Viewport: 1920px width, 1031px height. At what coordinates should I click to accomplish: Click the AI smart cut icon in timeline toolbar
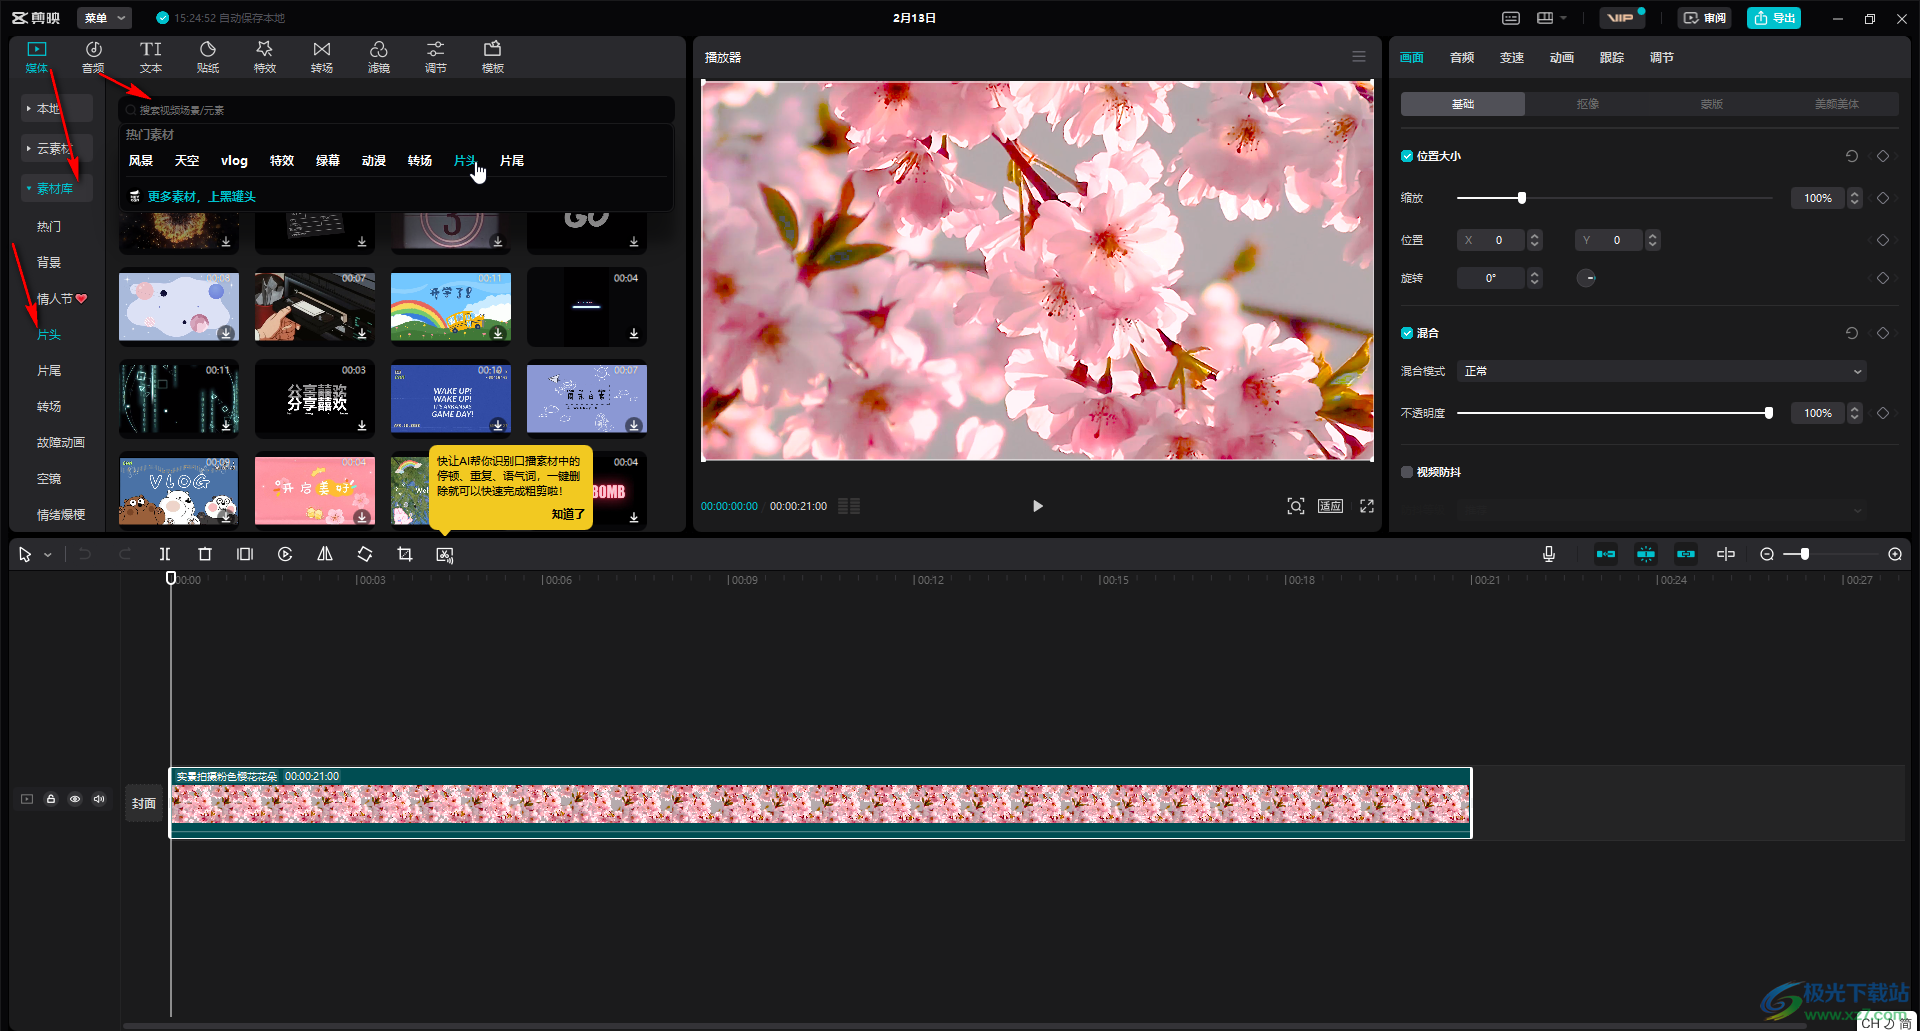tap(445, 554)
